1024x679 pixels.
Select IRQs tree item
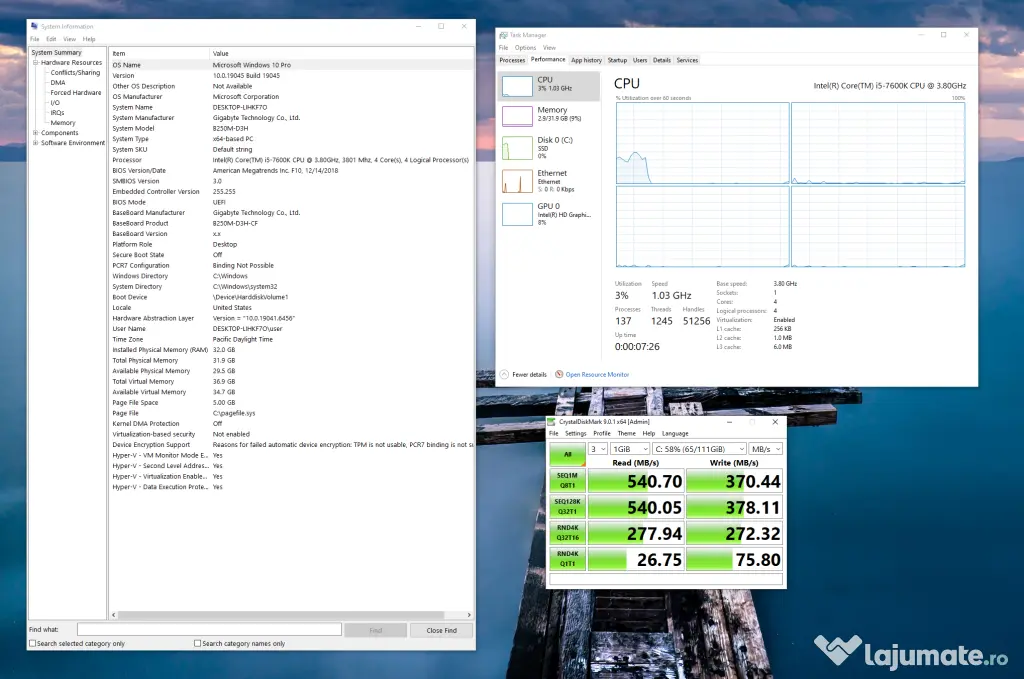tap(57, 113)
